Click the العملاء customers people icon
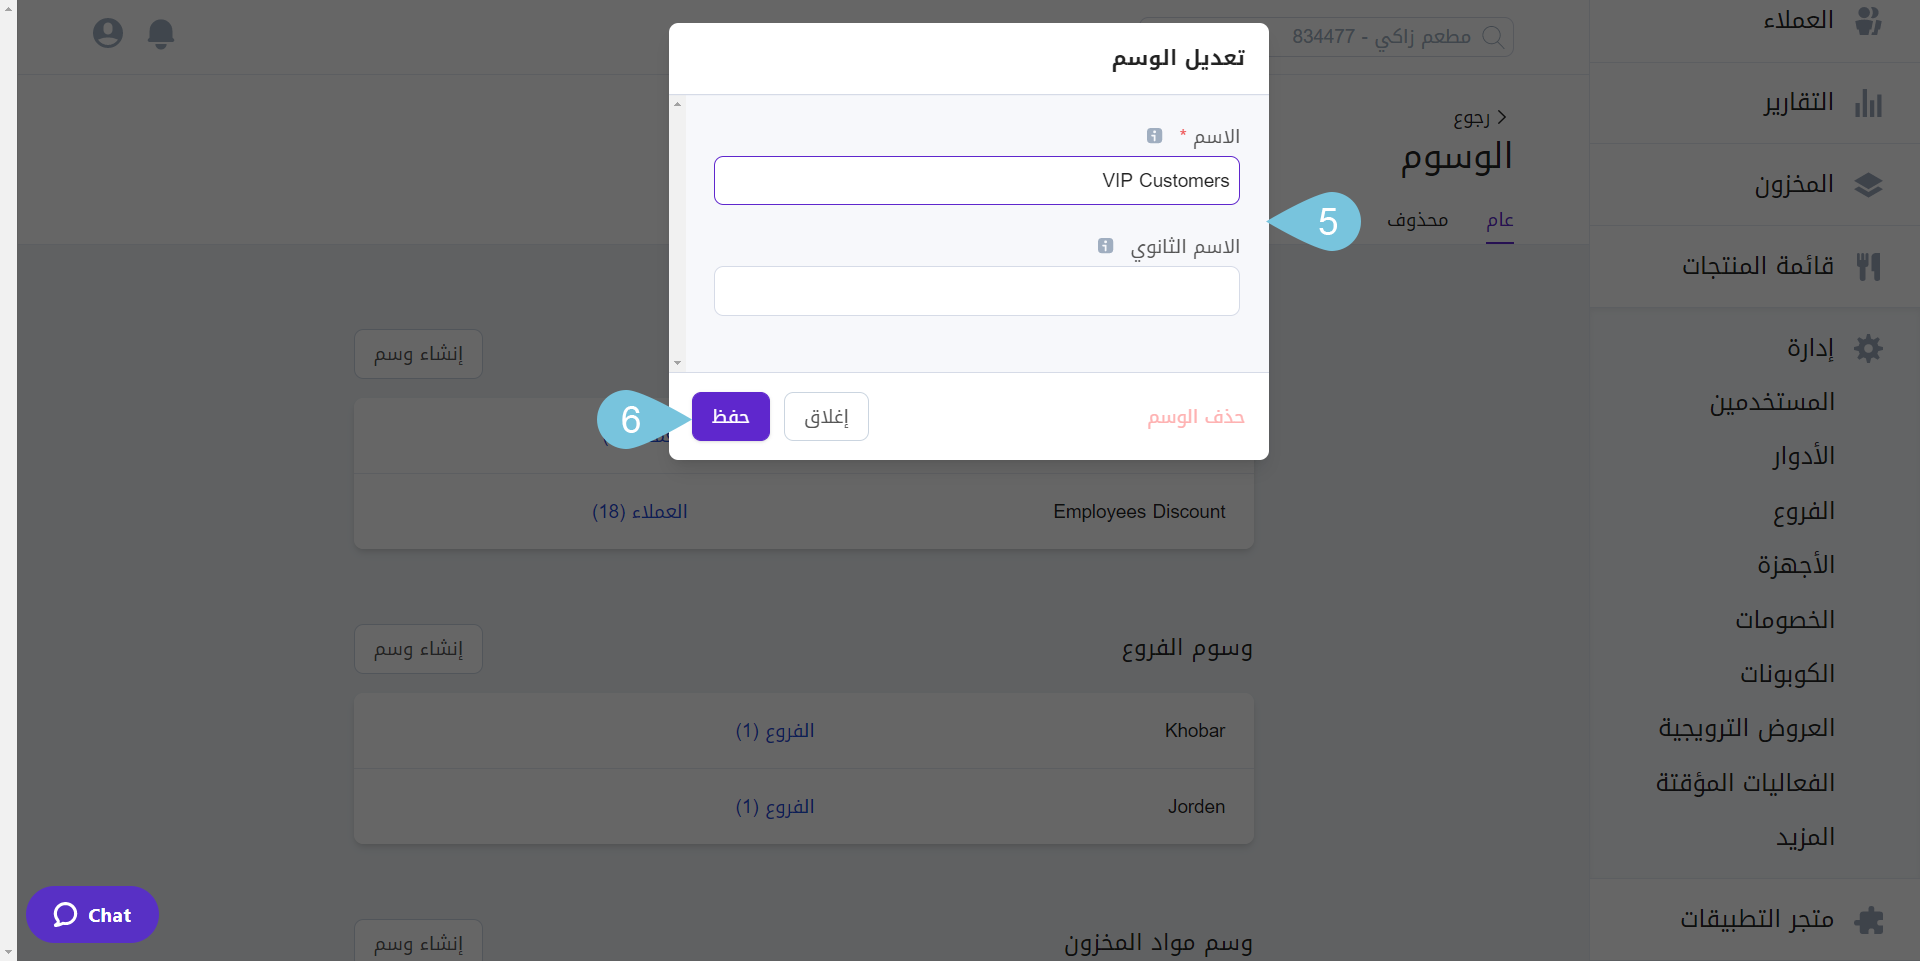1920x961 pixels. pyautogui.click(x=1868, y=20)
